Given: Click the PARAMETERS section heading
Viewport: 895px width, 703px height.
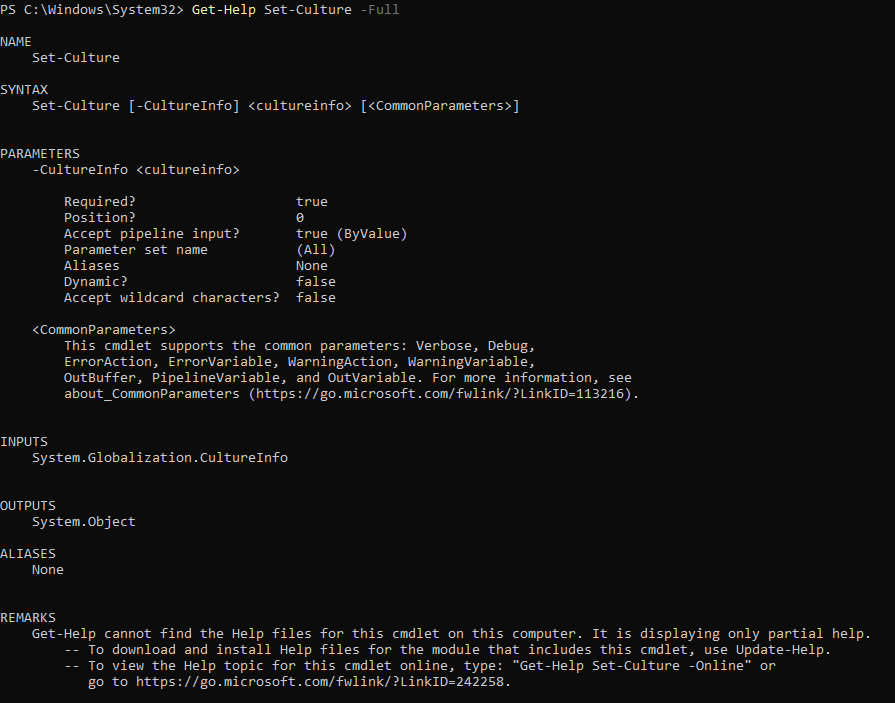Looking at the screenshot, I should tap(40, 153).
